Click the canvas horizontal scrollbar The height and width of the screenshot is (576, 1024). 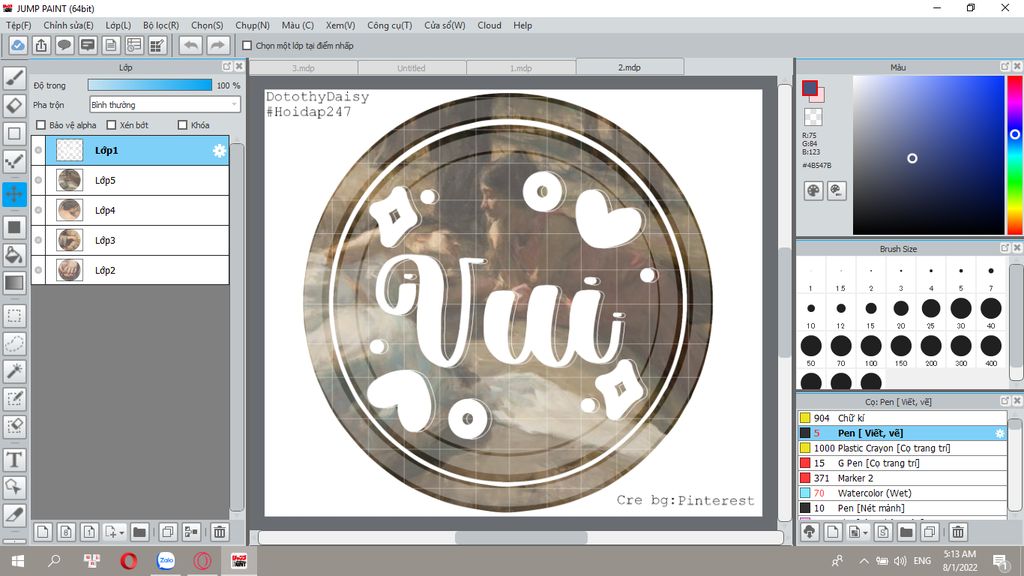point(520,537)
